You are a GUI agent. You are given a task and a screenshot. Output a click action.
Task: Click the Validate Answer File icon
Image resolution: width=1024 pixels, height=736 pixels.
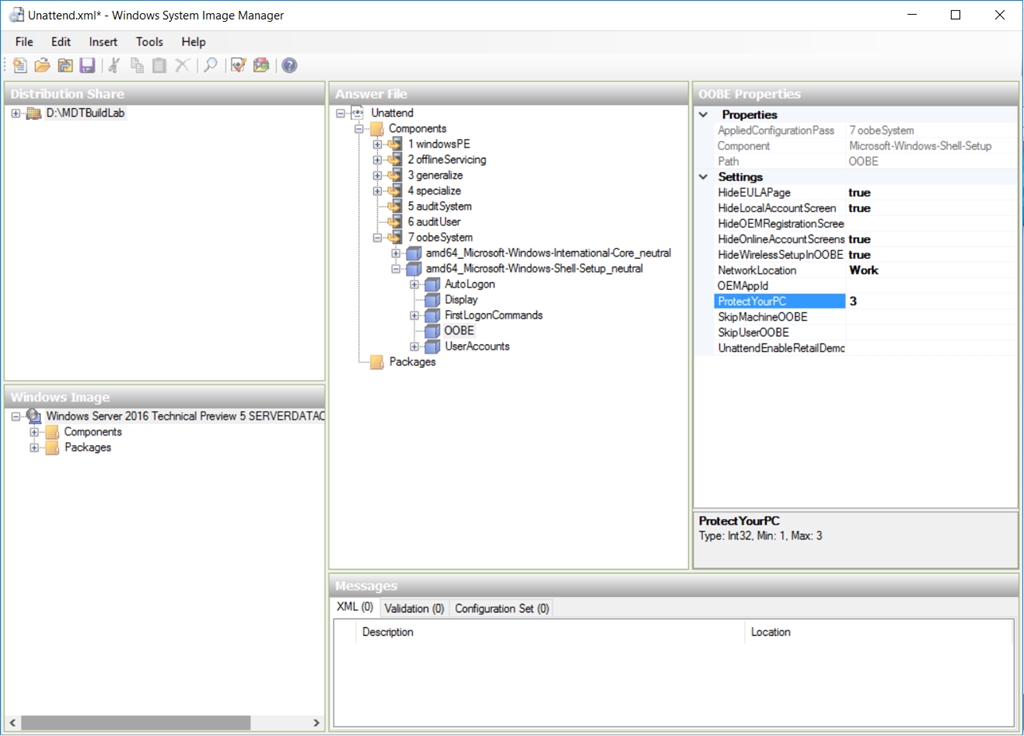238,66
